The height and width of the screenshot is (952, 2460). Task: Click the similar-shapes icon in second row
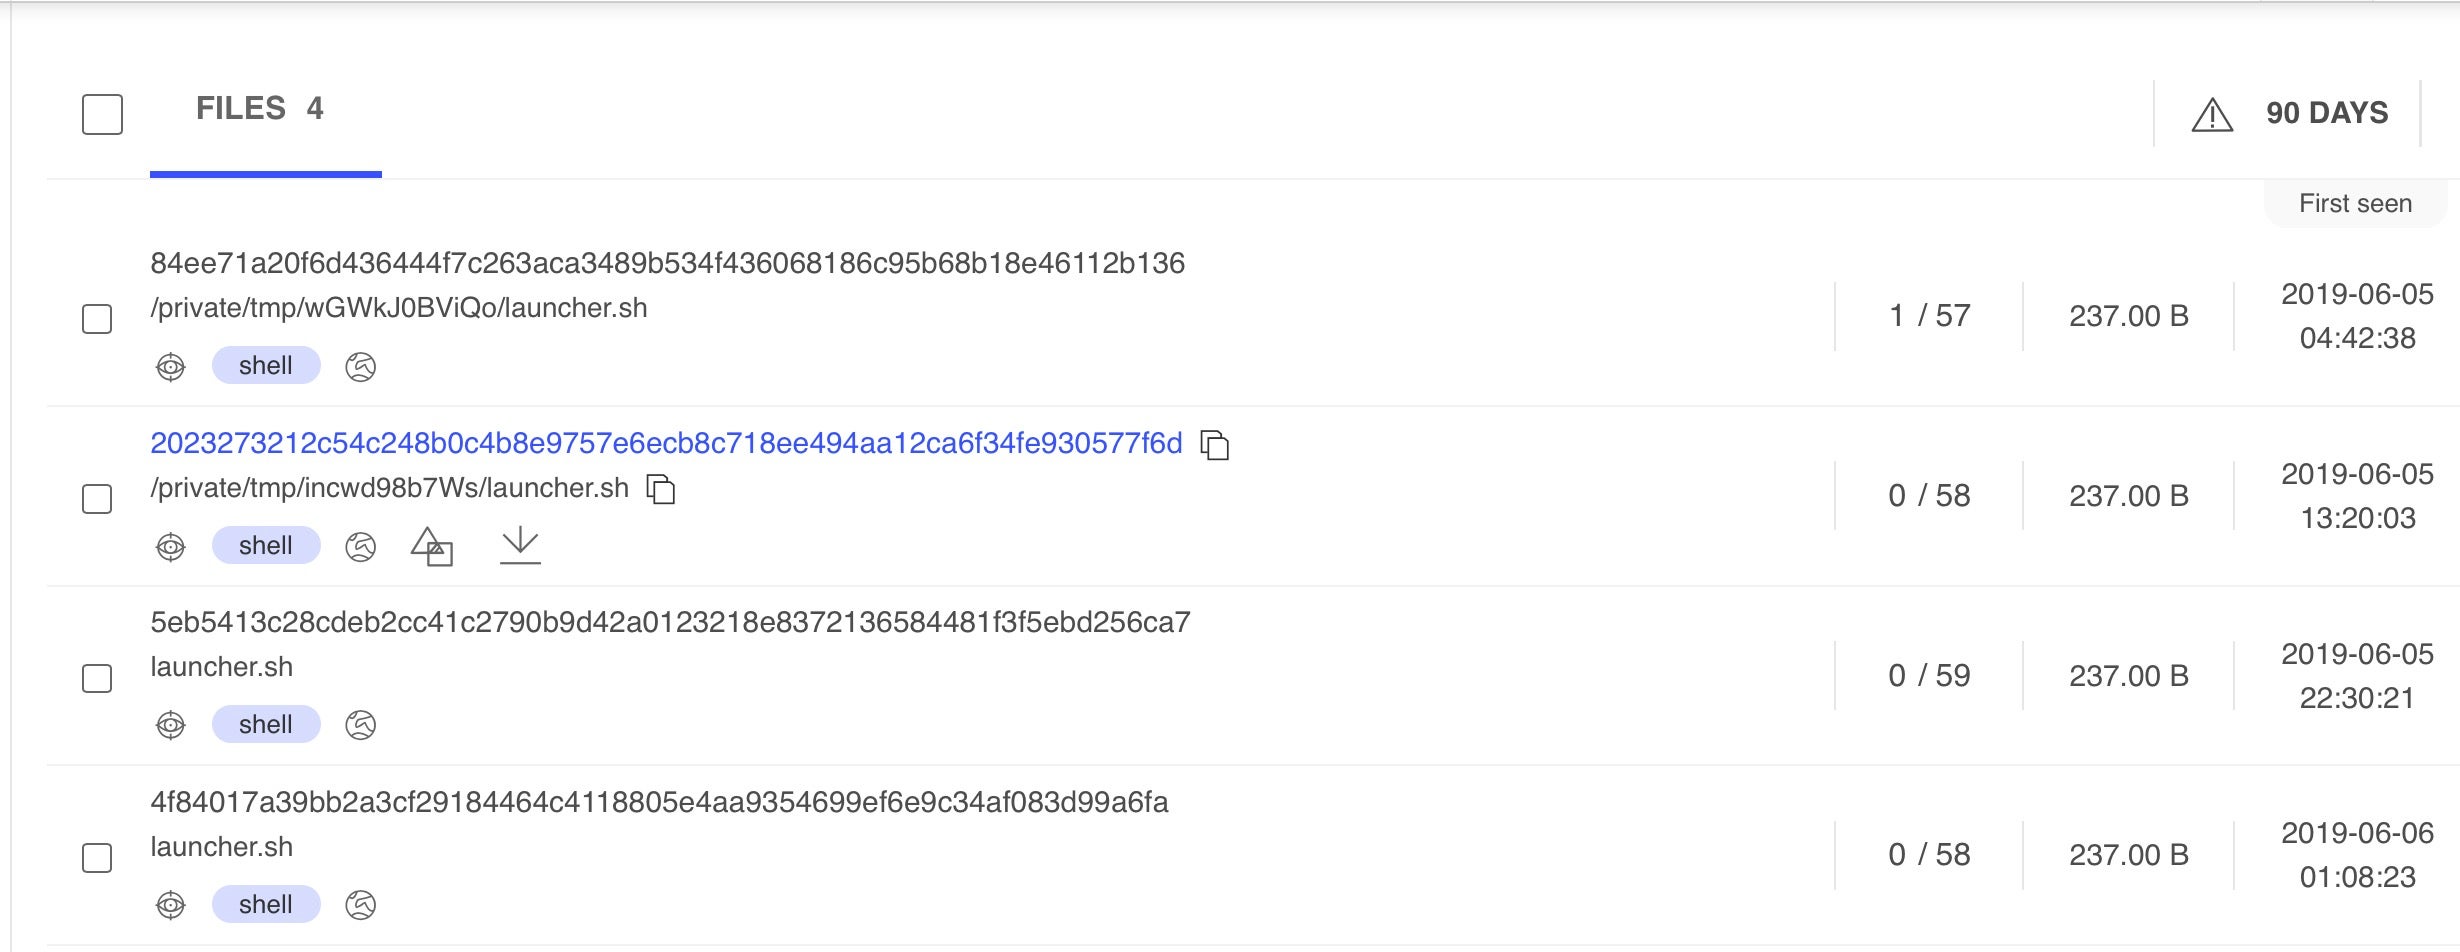[432, 546]
